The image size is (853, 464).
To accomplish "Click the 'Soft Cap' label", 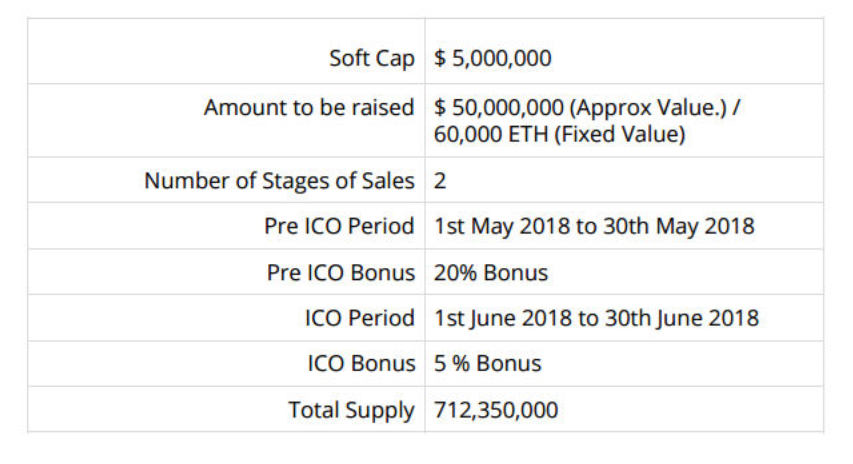I will coord(371,58).
